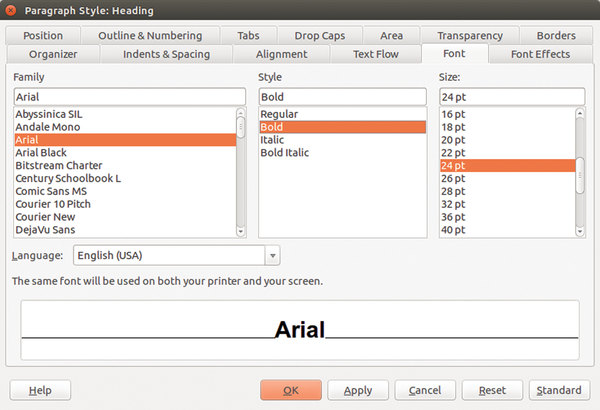Image resolution: width=600 pixels, height=410 pixels.
Task: Open the Organizer tab
Action: tap(53, 54)
